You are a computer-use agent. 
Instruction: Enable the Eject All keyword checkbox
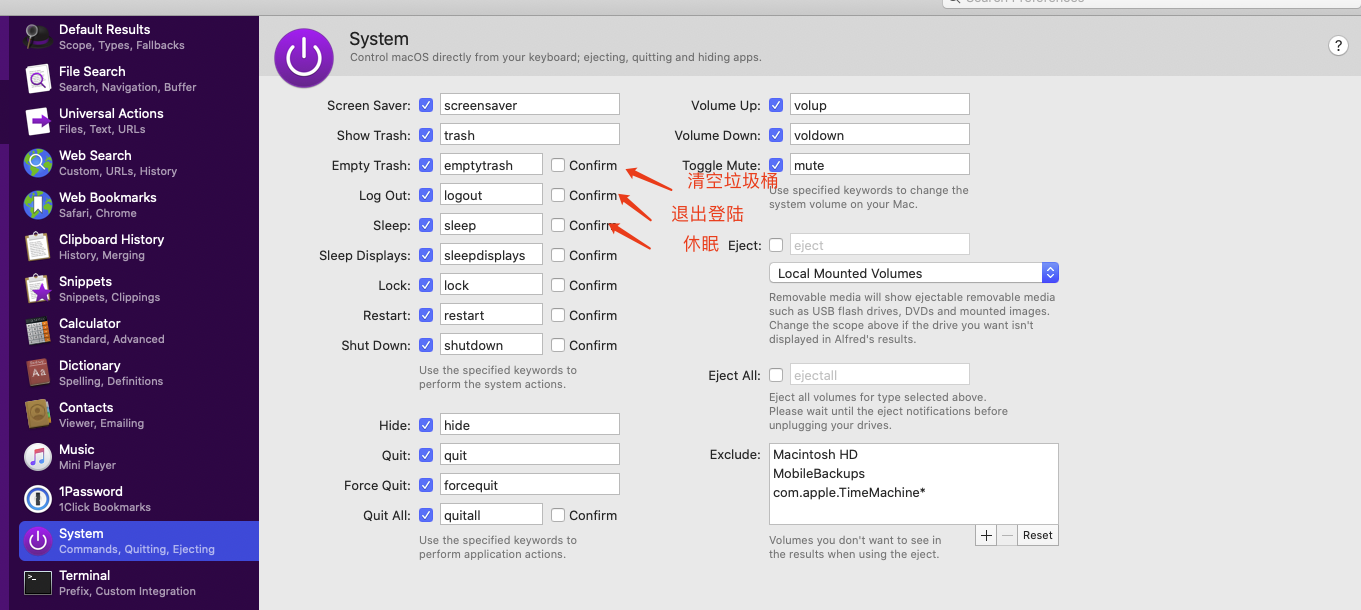(x=776, y=375)
